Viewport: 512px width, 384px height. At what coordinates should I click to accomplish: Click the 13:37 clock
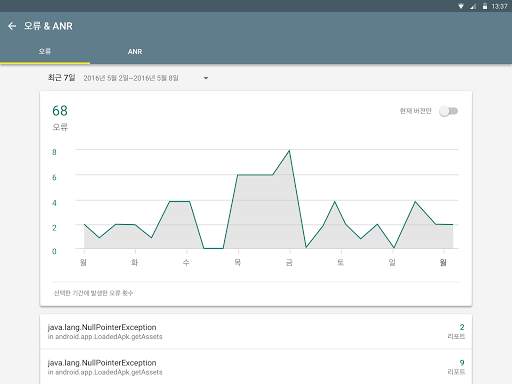click(499, 6)
